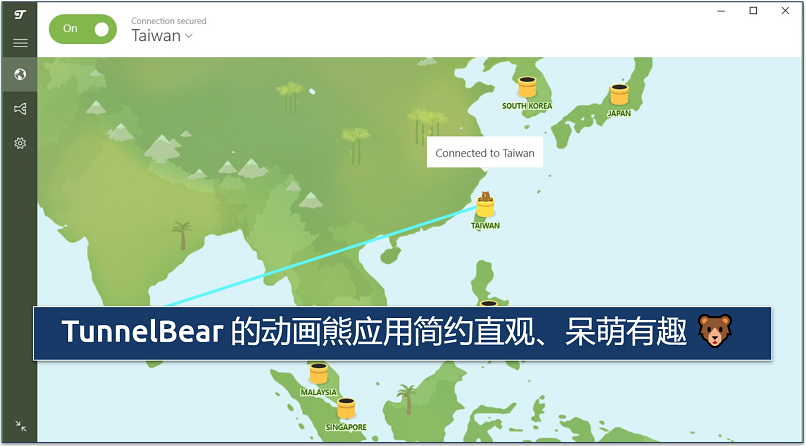The width and height of the screenshot is (806, 446).
Task: Open the megaphone notifications icon
Action: pyautogui.click(x=19, y=108)
